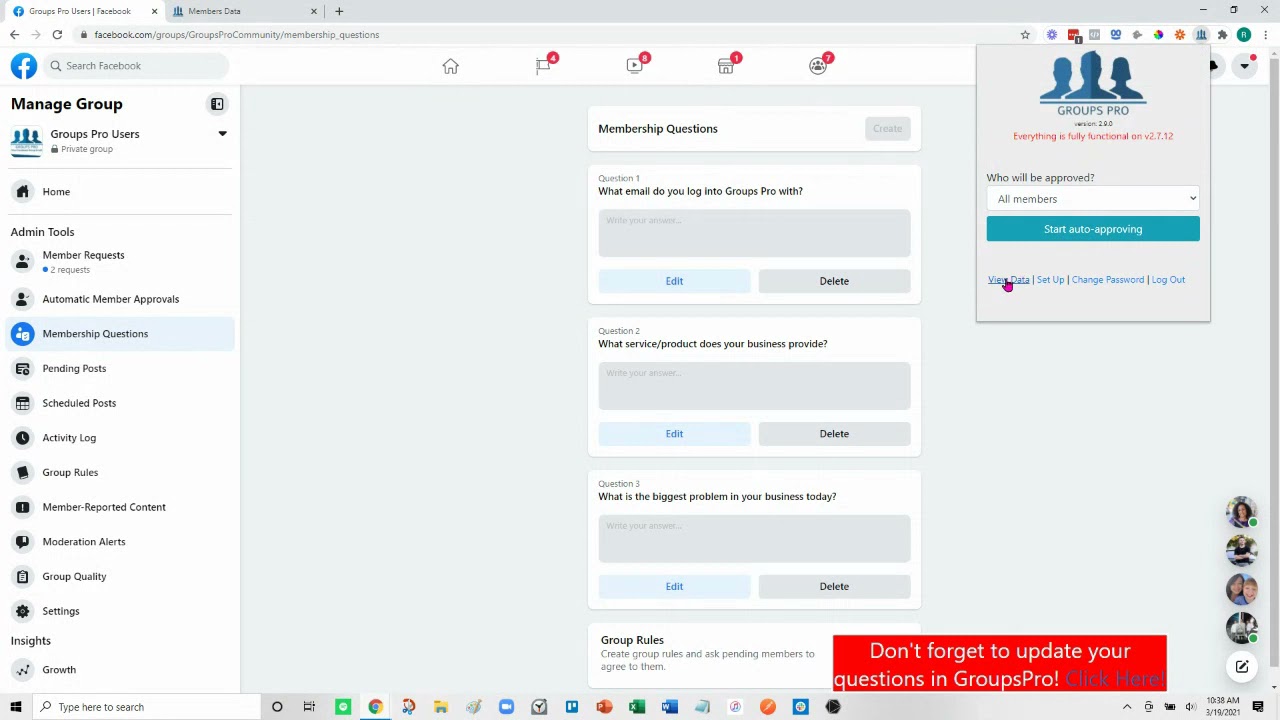Click the Set Up link in Groups Pro
The width and height of the screenshot is (1280, 720).
tap(1050, 280)
